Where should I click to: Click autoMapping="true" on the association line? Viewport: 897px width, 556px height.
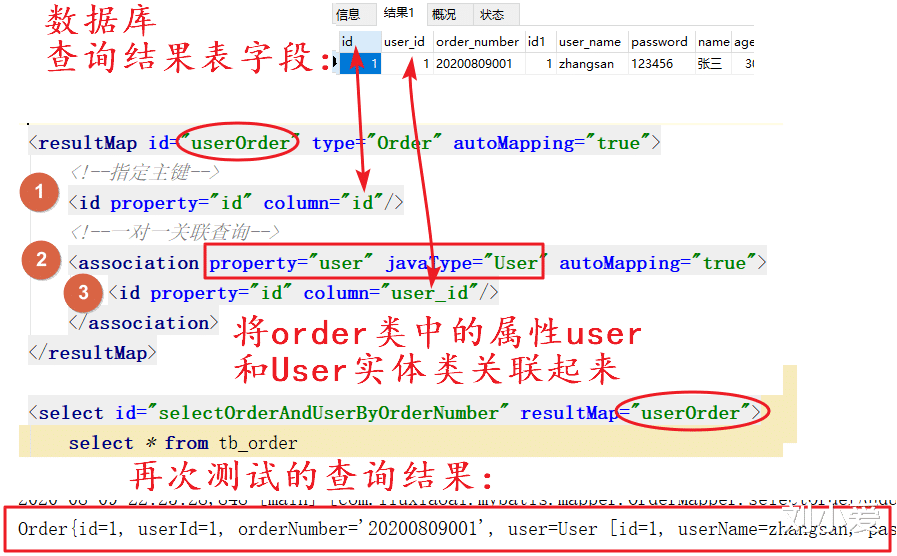pos(658,263)
